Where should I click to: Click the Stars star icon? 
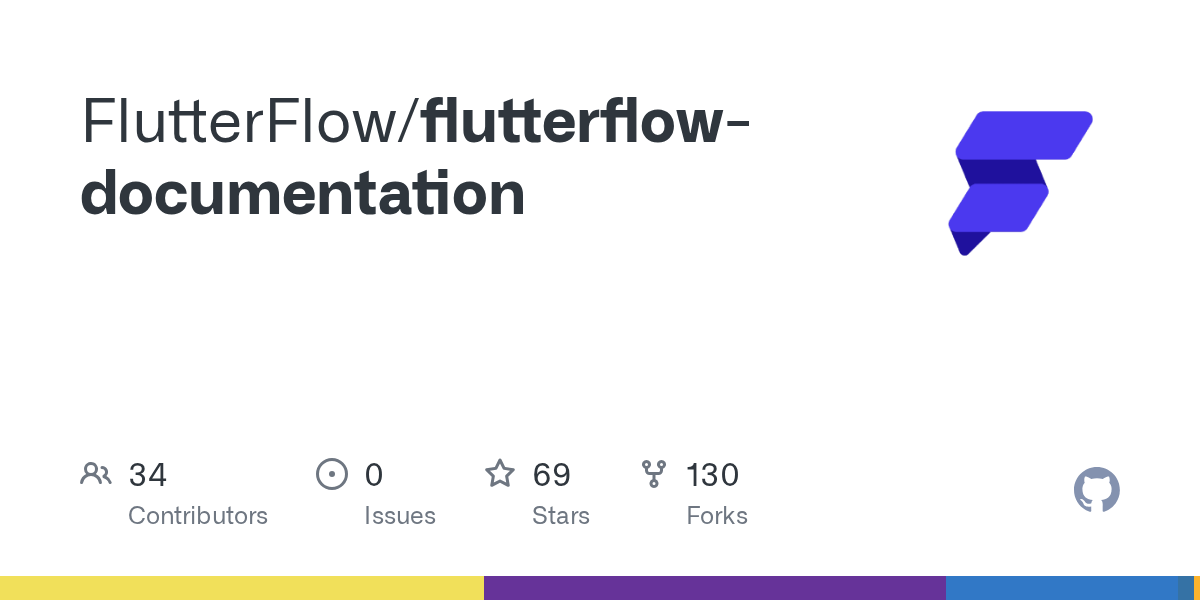(500, 473)
